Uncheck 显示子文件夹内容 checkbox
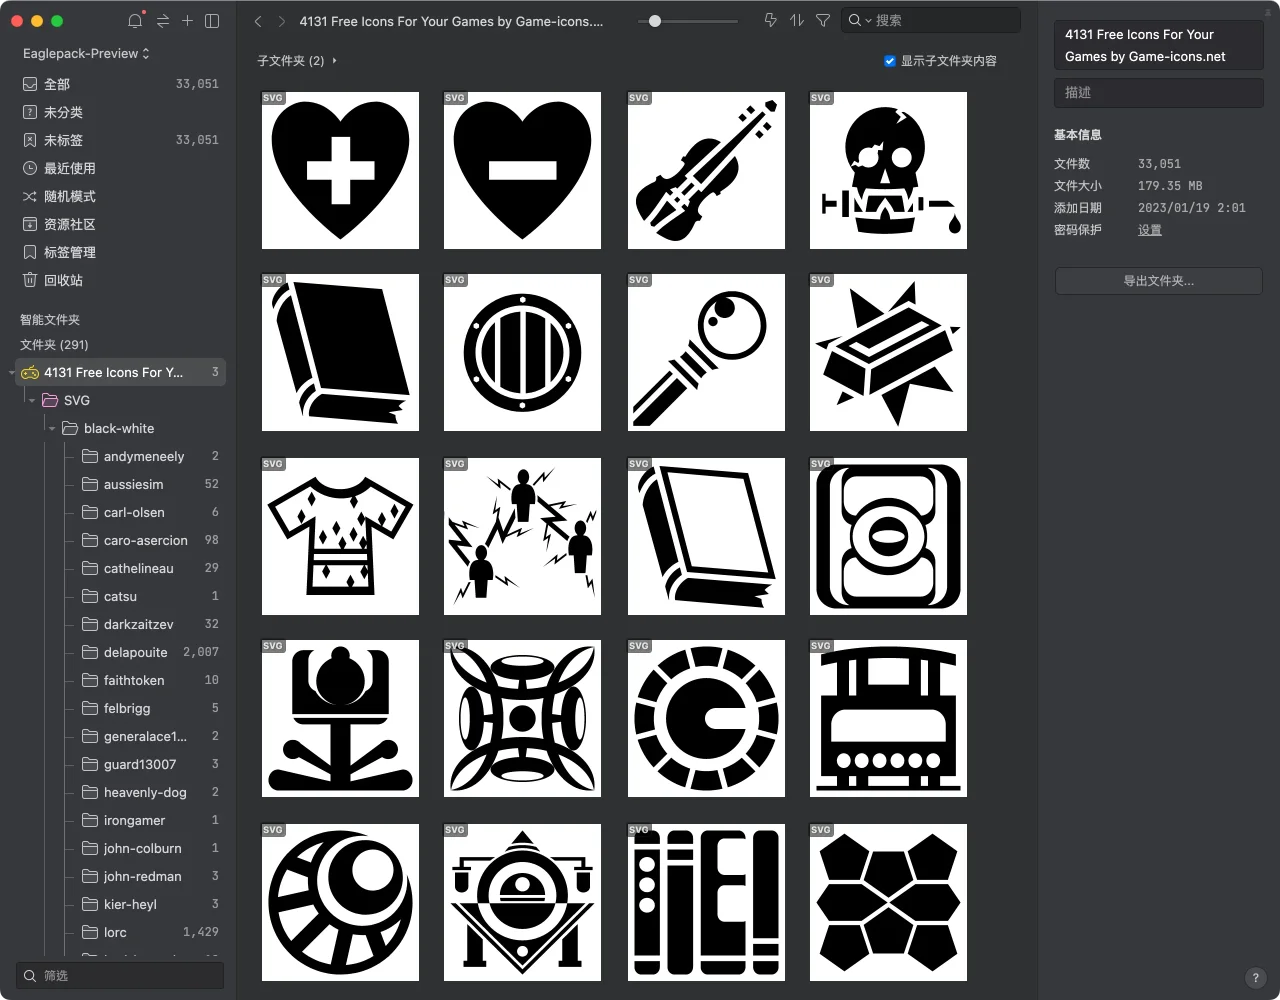 tap(890, 61)
